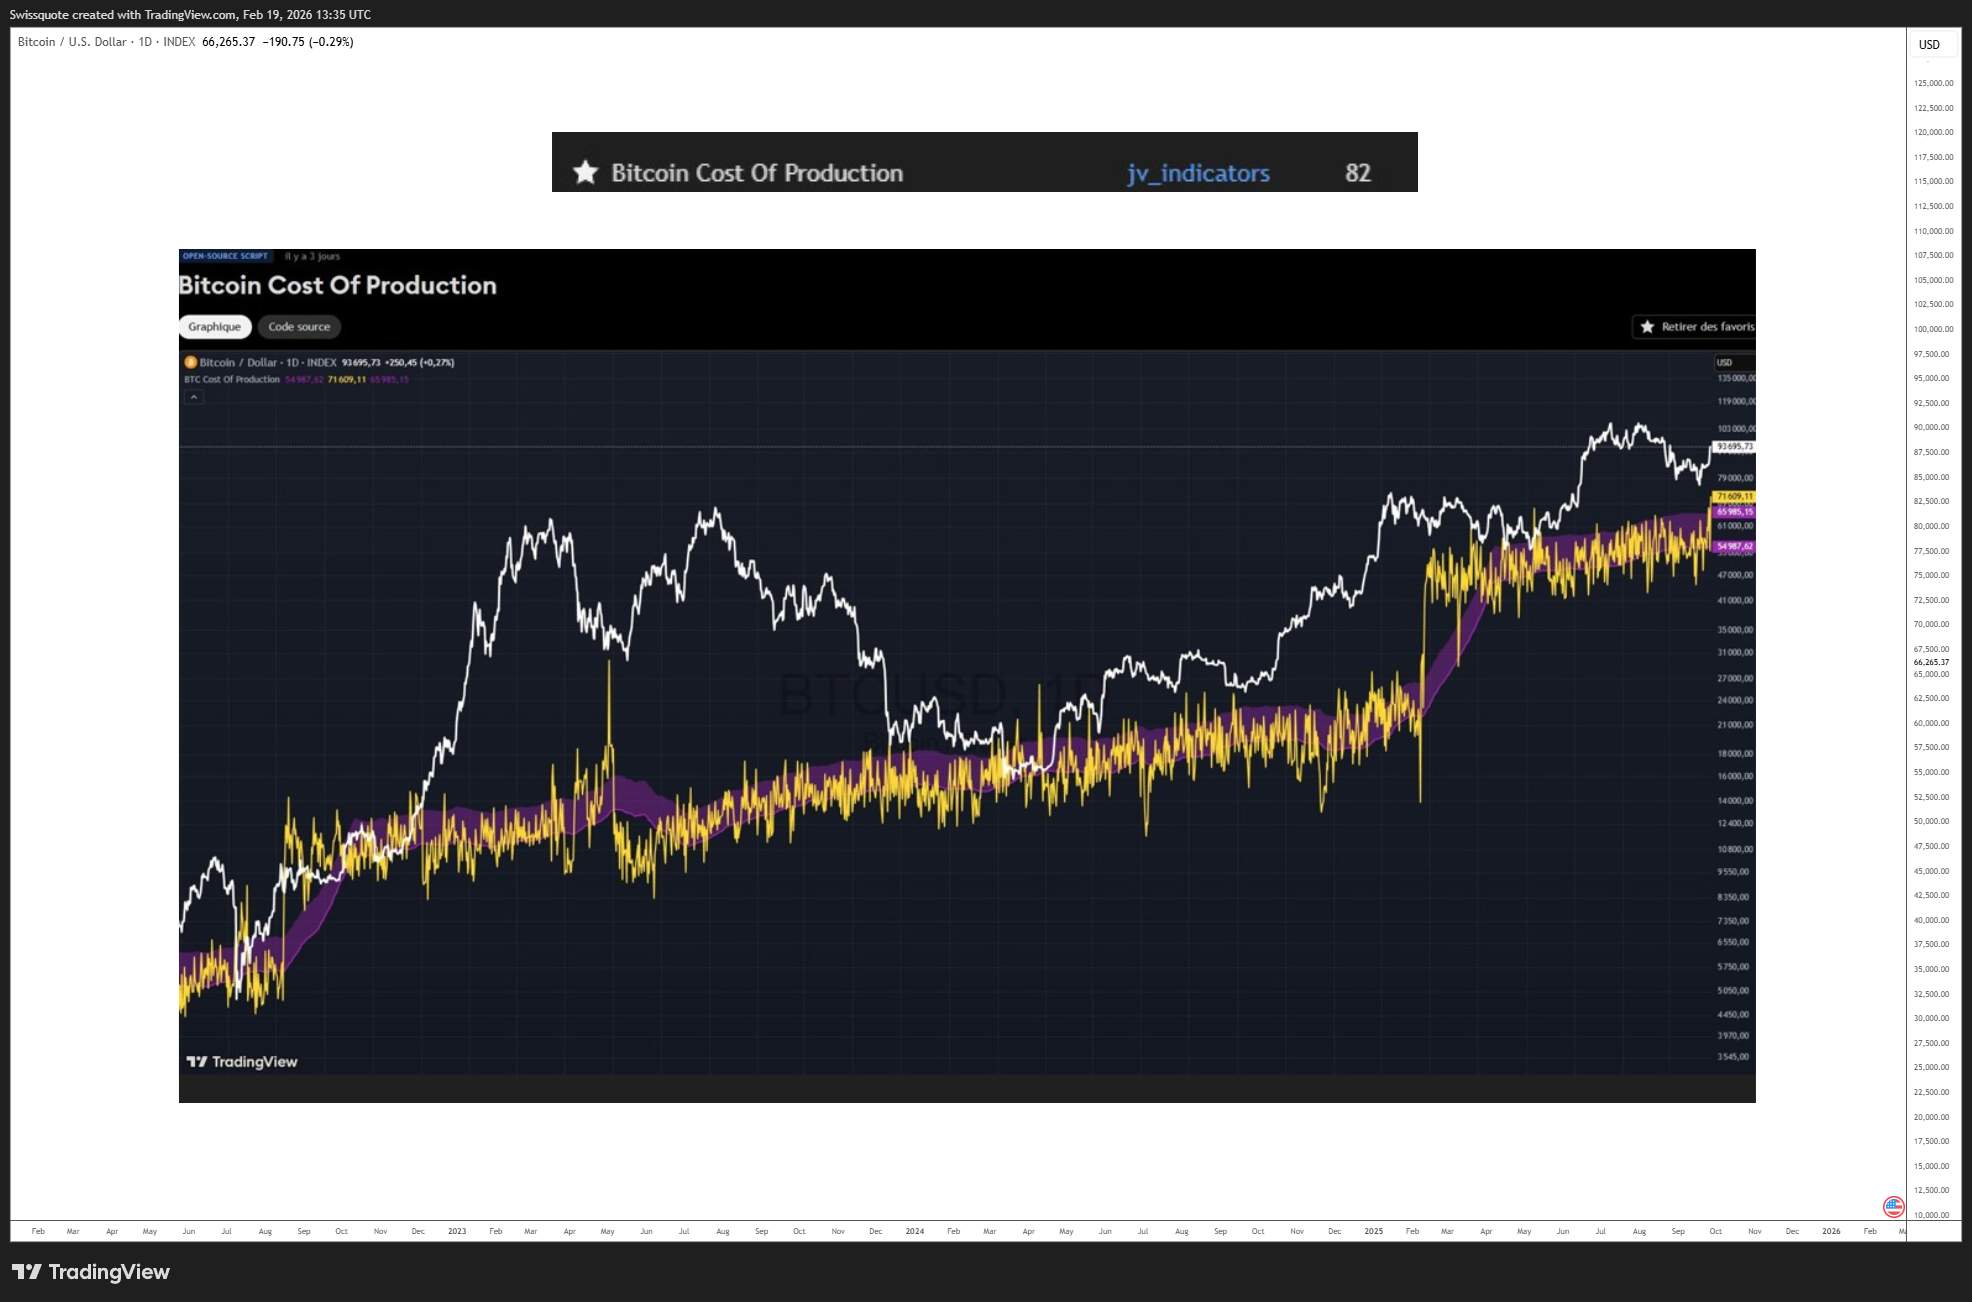Click the yellow 71609,11 price label
The image size is (1972, 1302).
point(1734,496)
